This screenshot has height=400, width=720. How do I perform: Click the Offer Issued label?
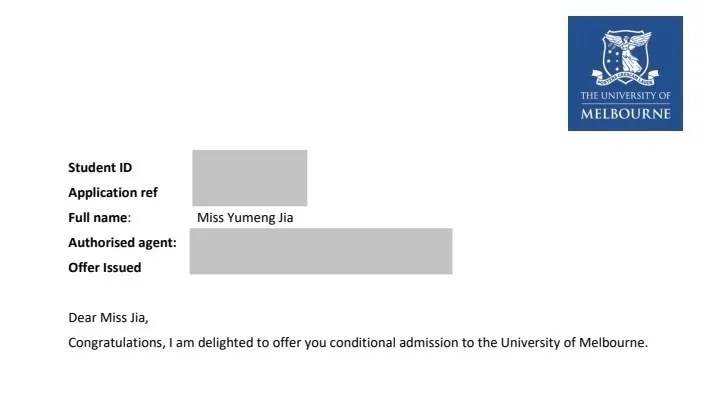click(105, 267)
